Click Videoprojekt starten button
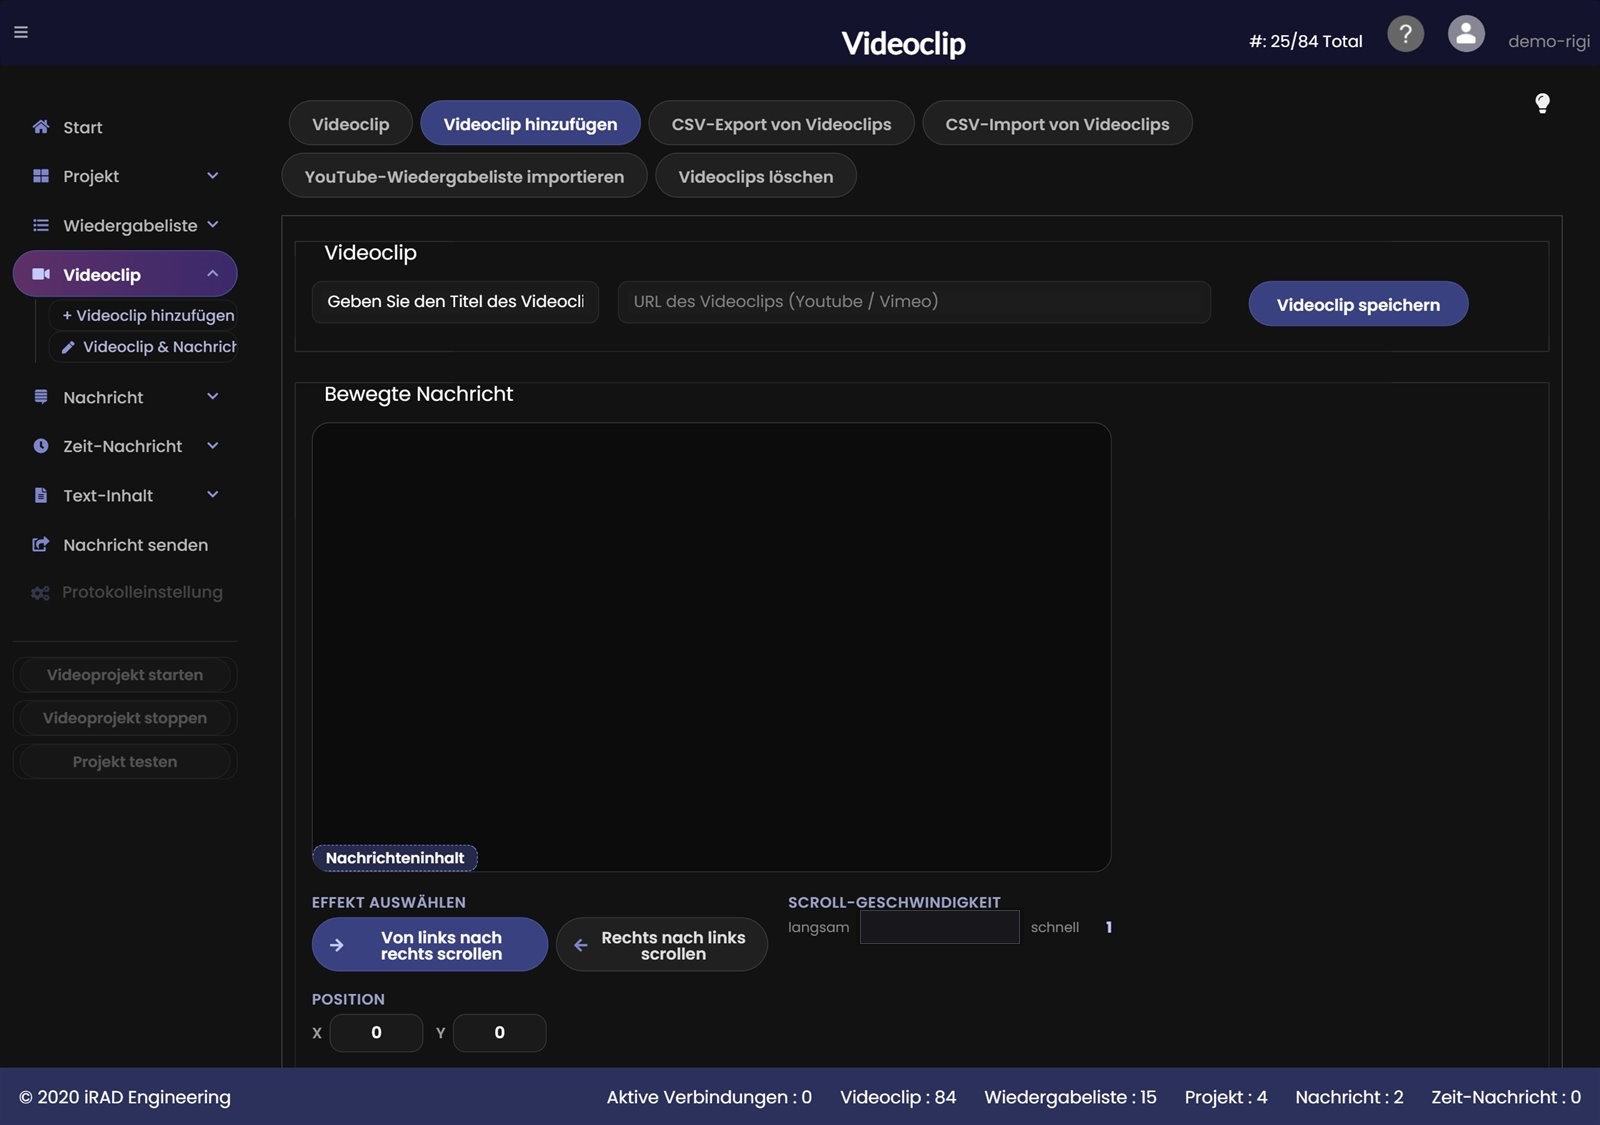This screenshot has height=1125, width=1600. pyautogui.click(x=125, y=675)
